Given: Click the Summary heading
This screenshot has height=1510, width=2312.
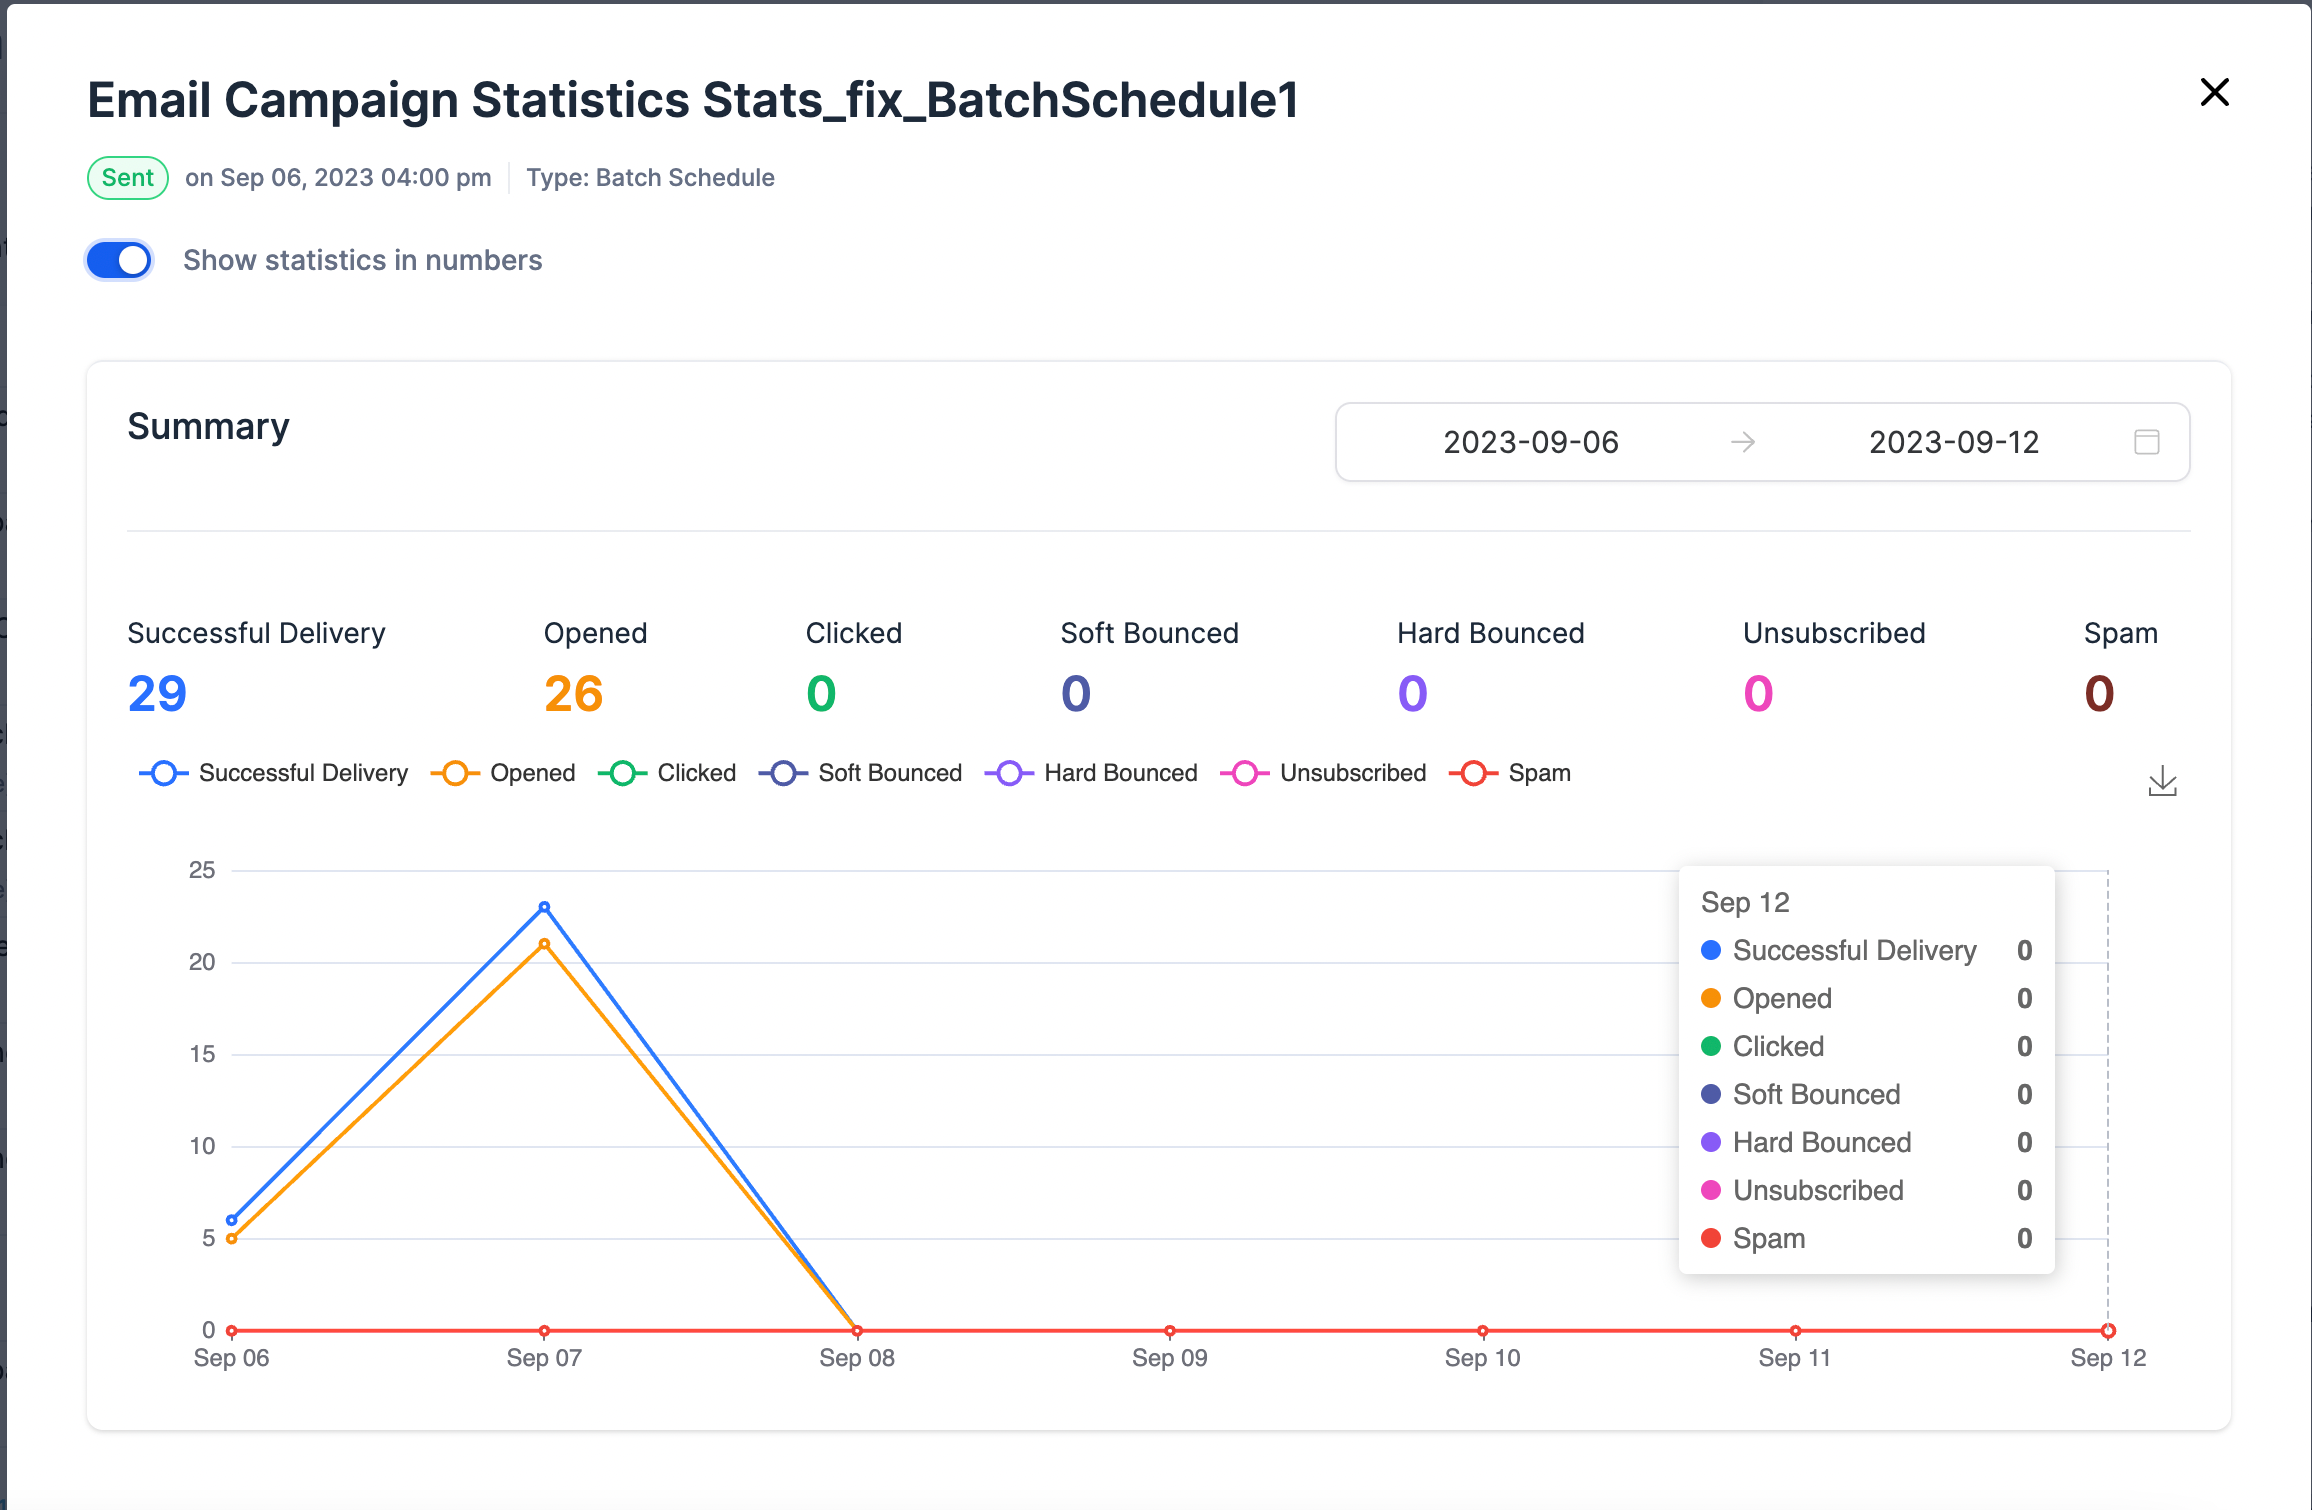Looking at the screenshot, I should 208,427.
